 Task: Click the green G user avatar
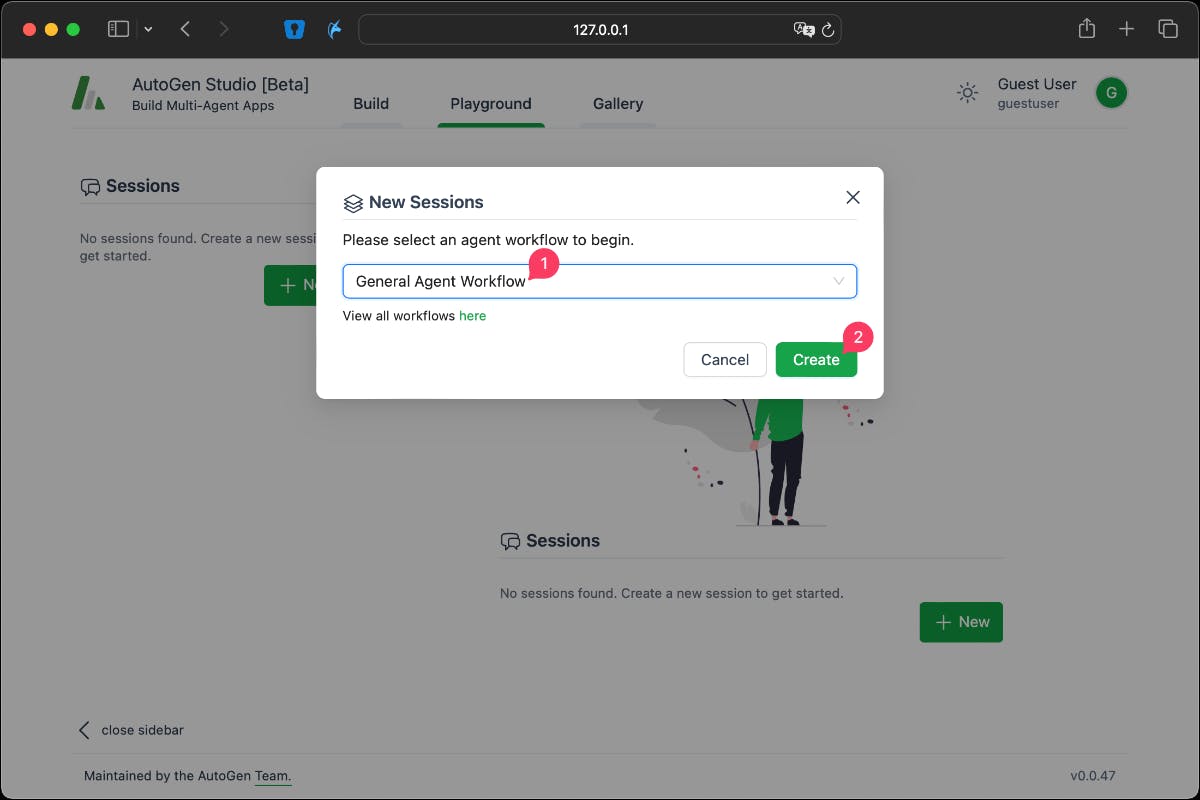click(x=1111, y=93)
